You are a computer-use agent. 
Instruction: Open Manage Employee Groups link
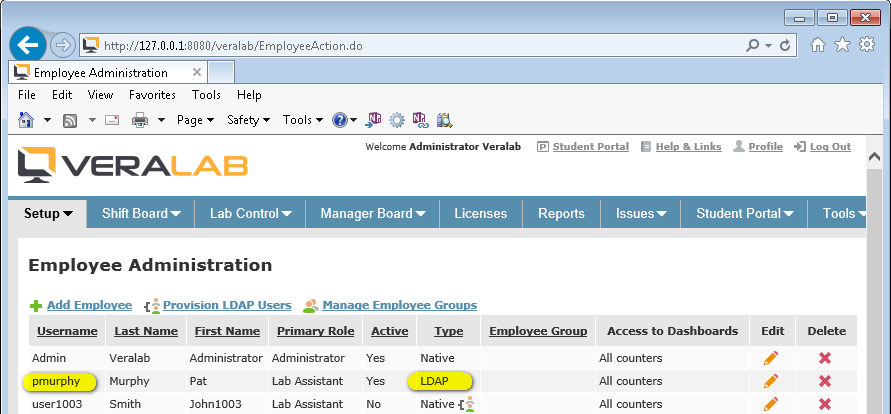399,305
